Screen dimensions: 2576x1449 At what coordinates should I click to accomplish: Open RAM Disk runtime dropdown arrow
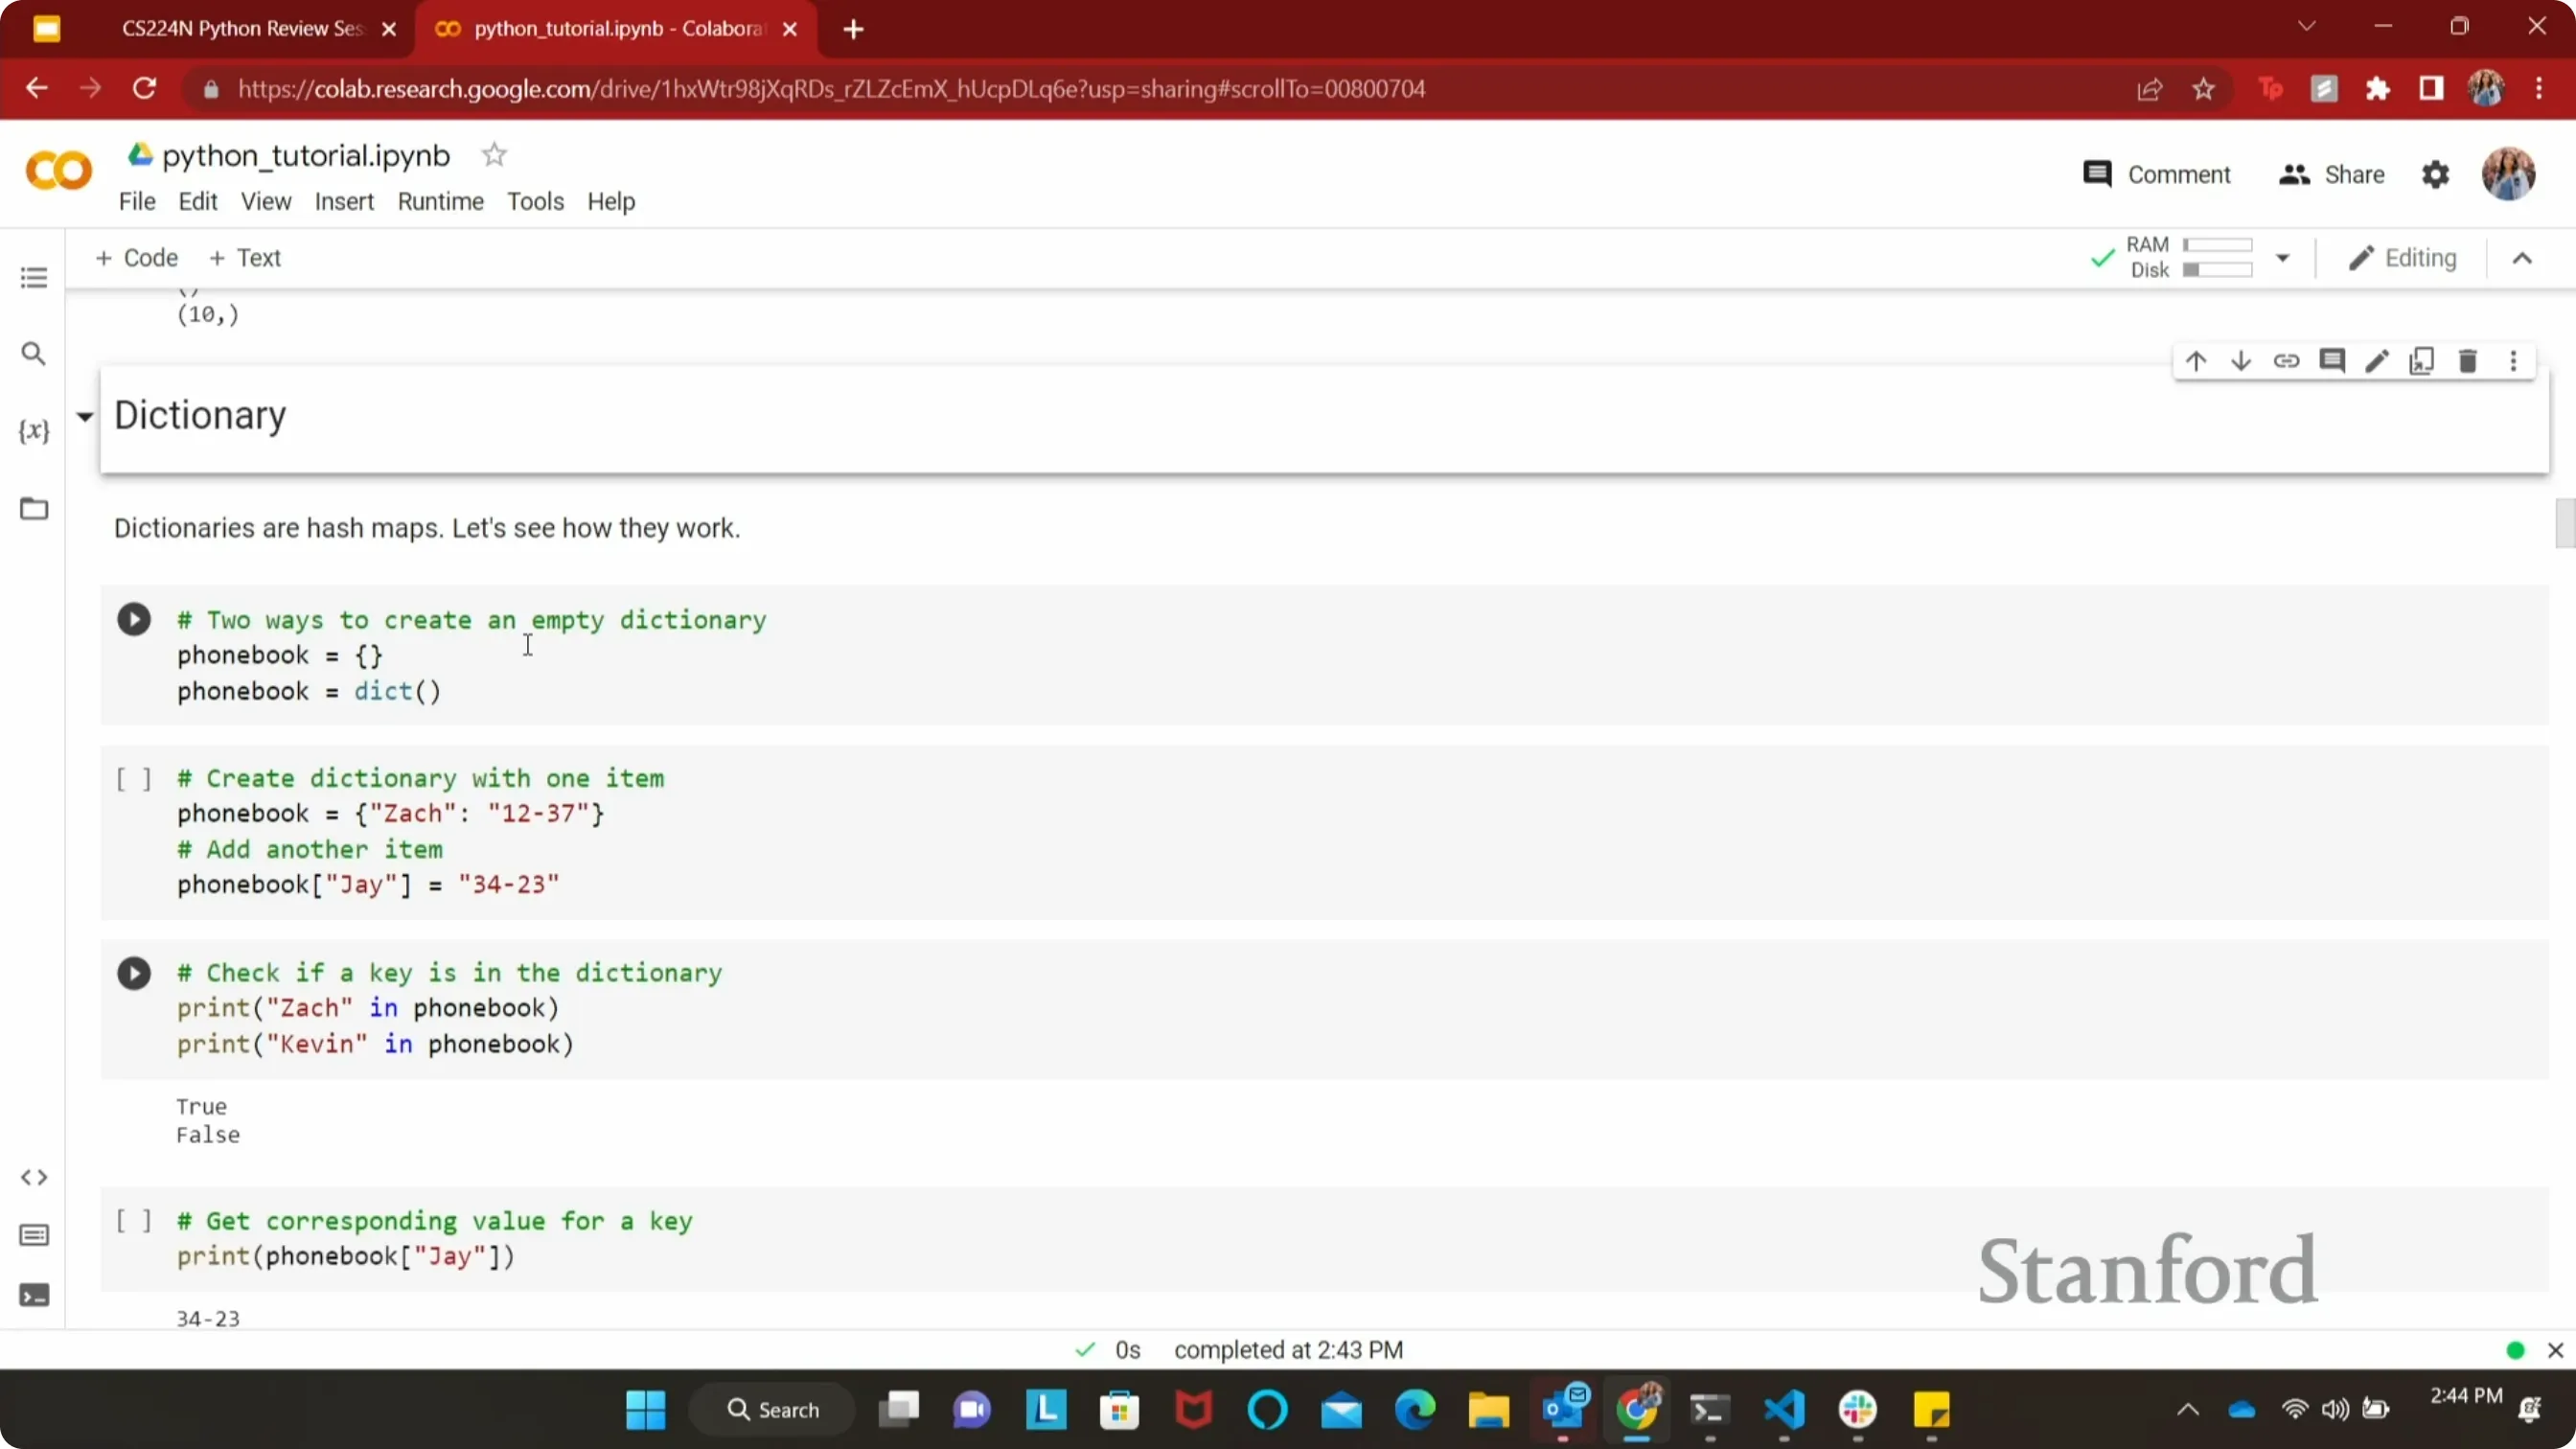(2282, 258)
